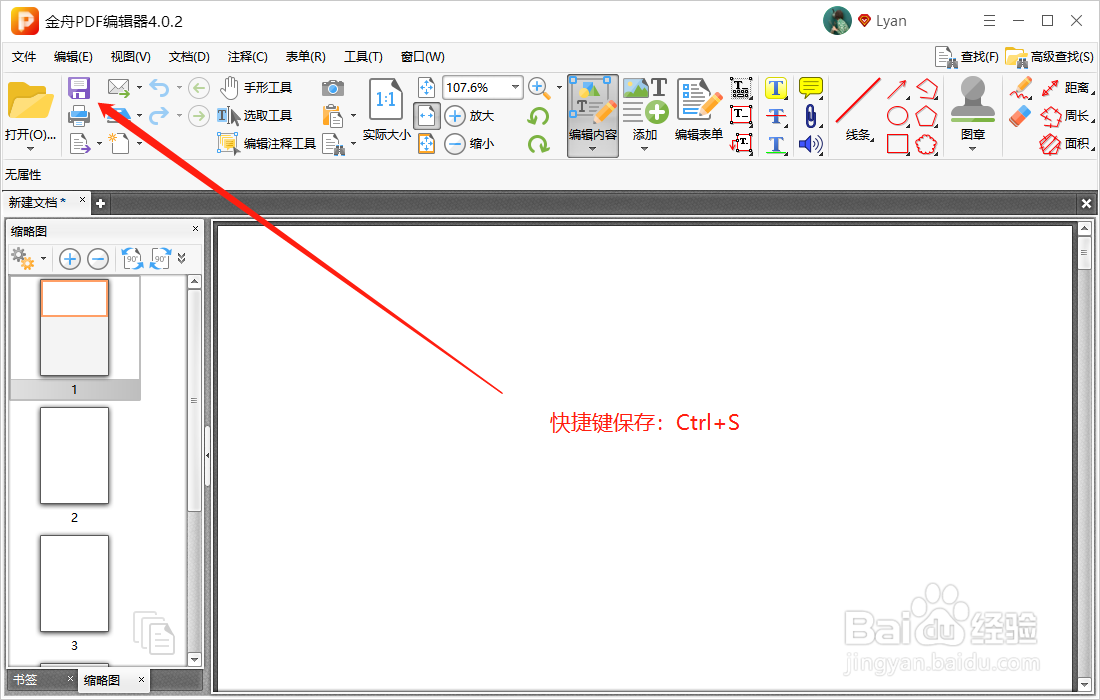
Task: Click the 放大 zoom in button
Action: [x=470, y=116]
